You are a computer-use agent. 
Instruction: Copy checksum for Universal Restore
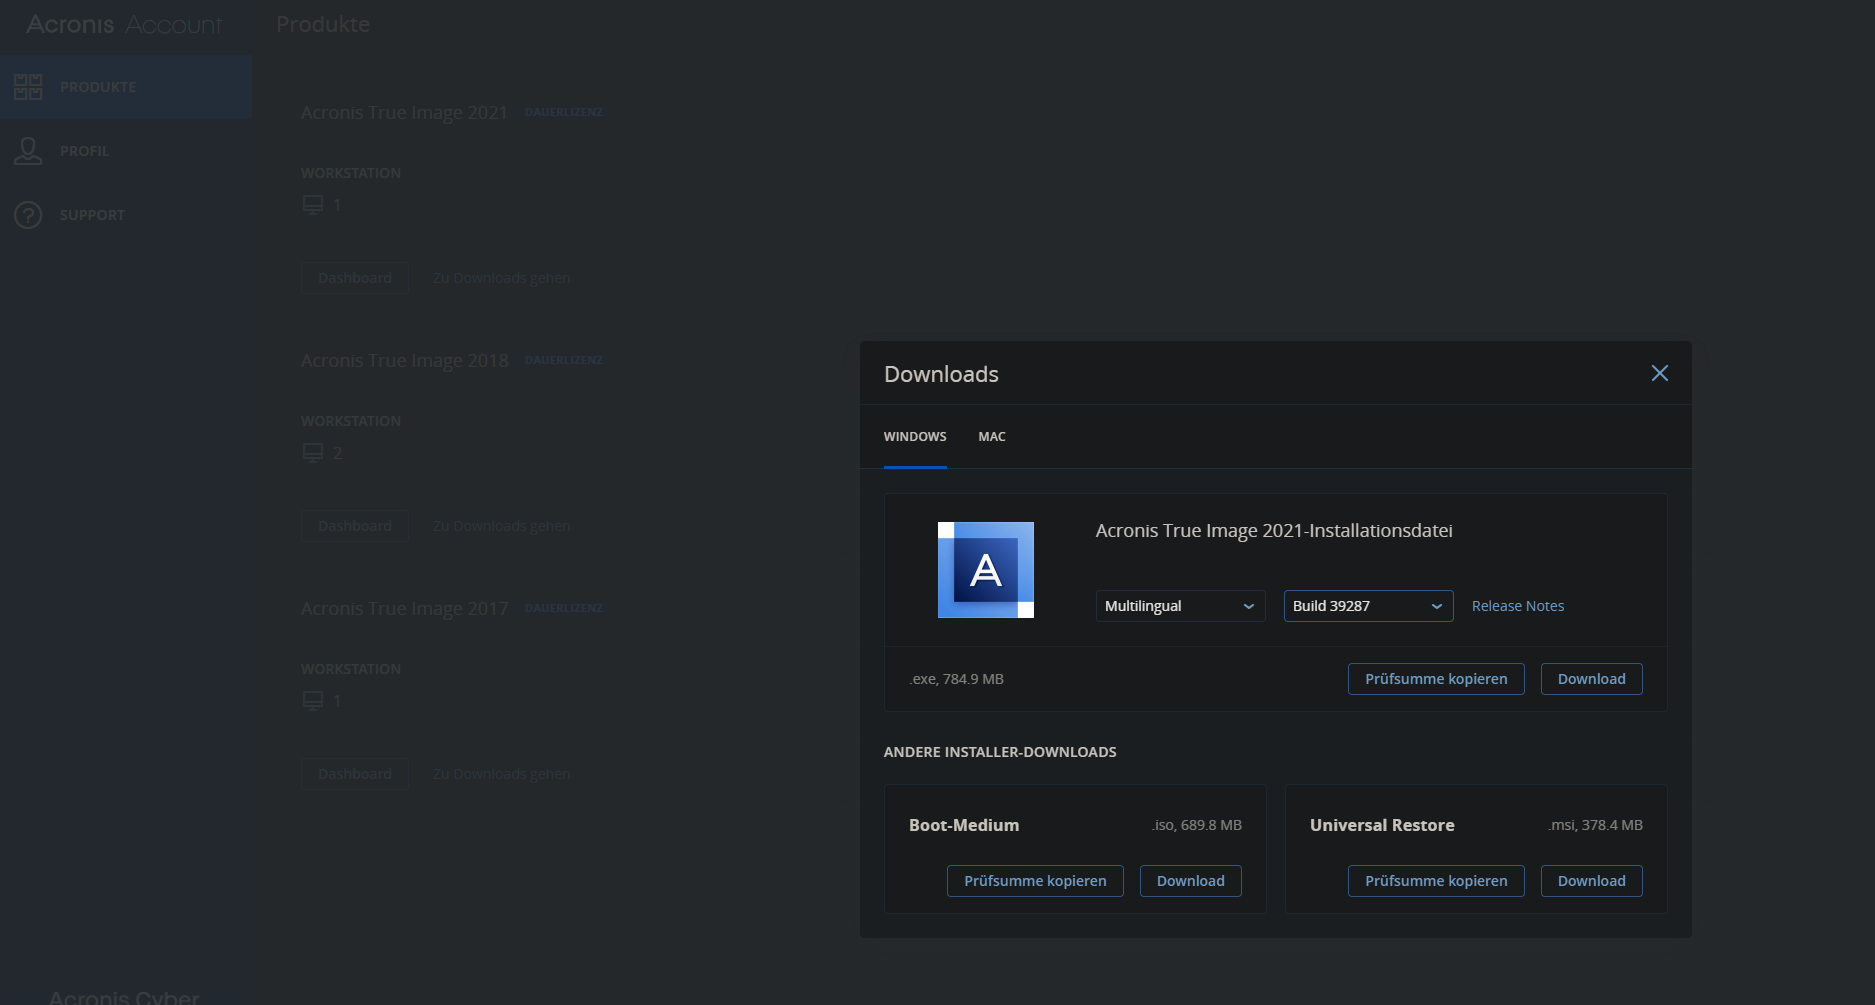coord(1436,881)
